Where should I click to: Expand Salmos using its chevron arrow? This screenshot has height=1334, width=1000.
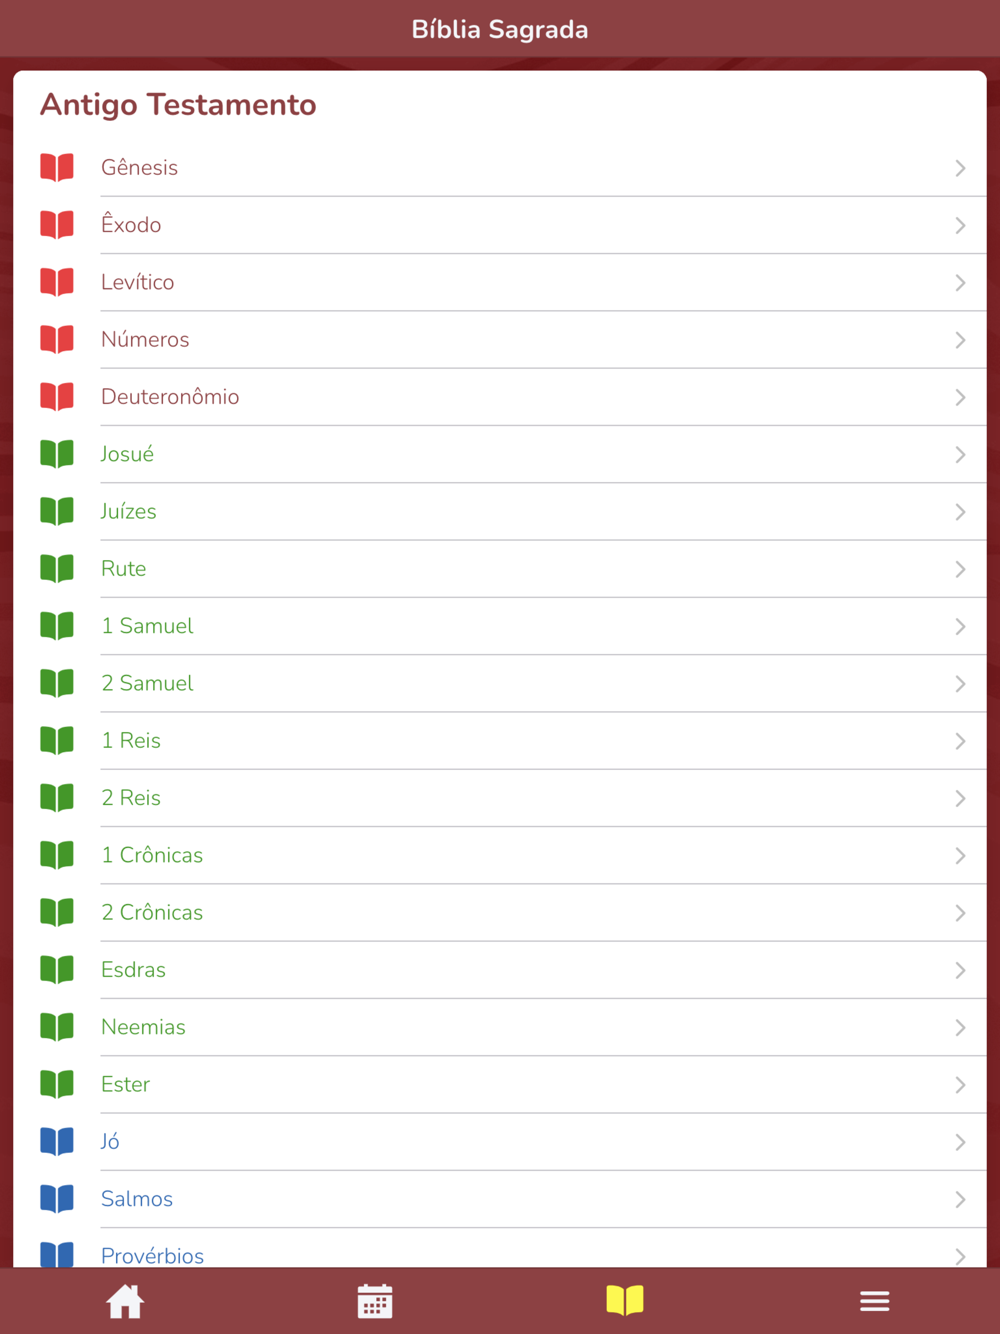[x=960, y=1199]
